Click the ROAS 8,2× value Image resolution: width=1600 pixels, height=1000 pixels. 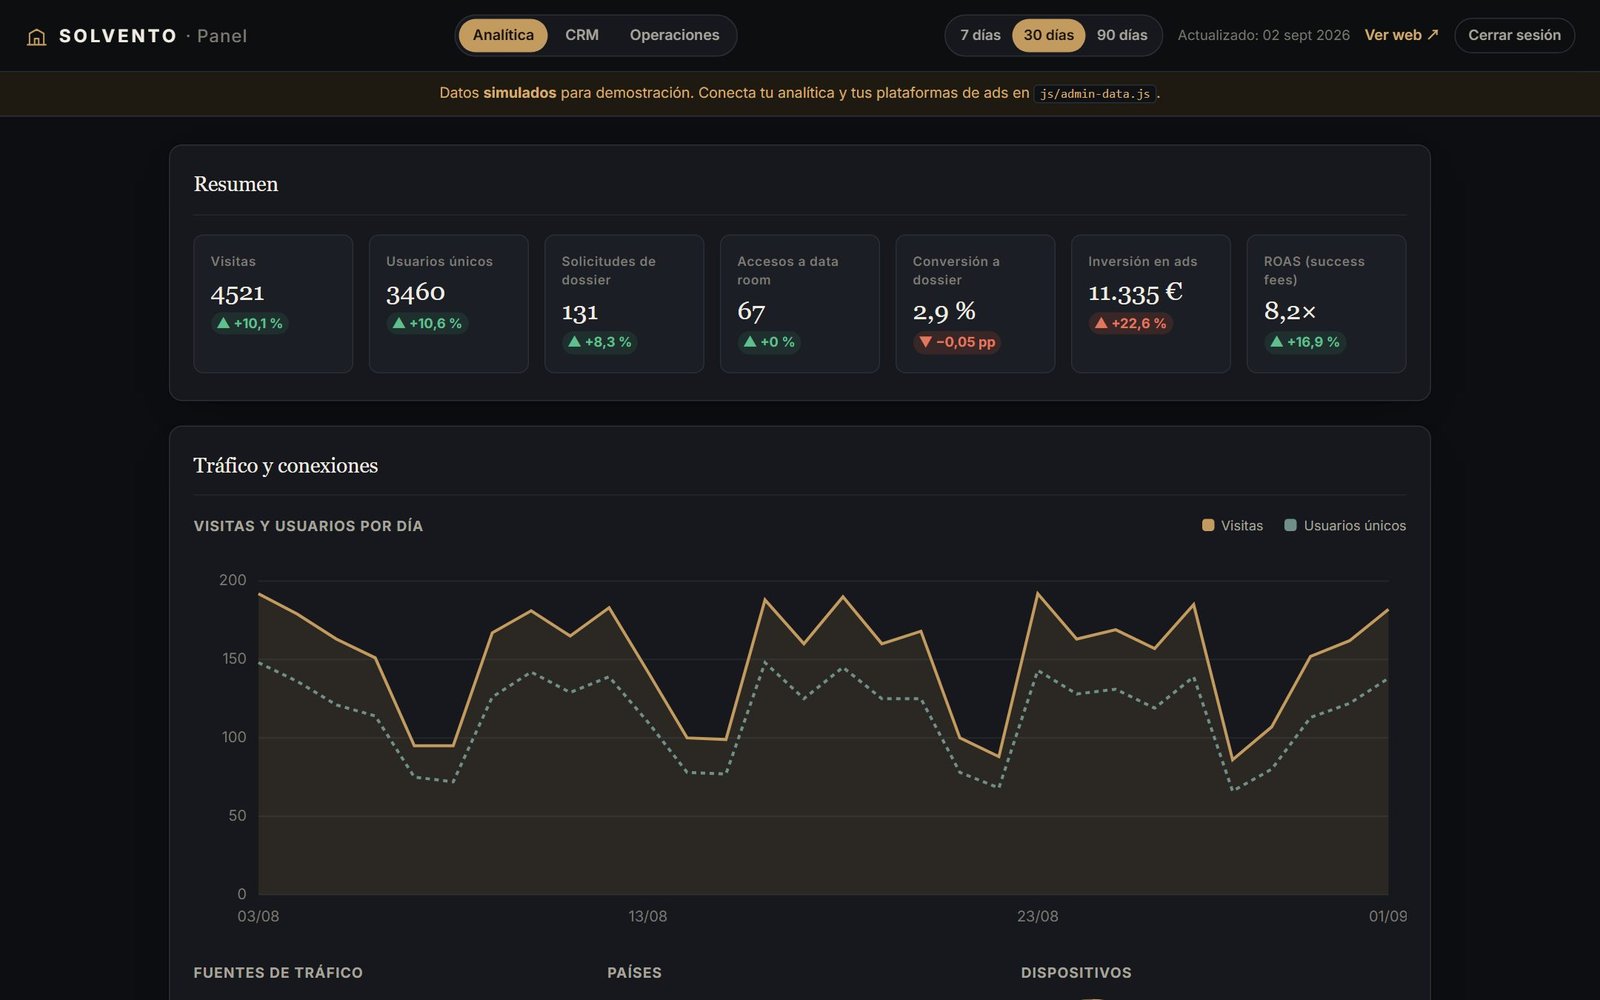(1290, 311)
